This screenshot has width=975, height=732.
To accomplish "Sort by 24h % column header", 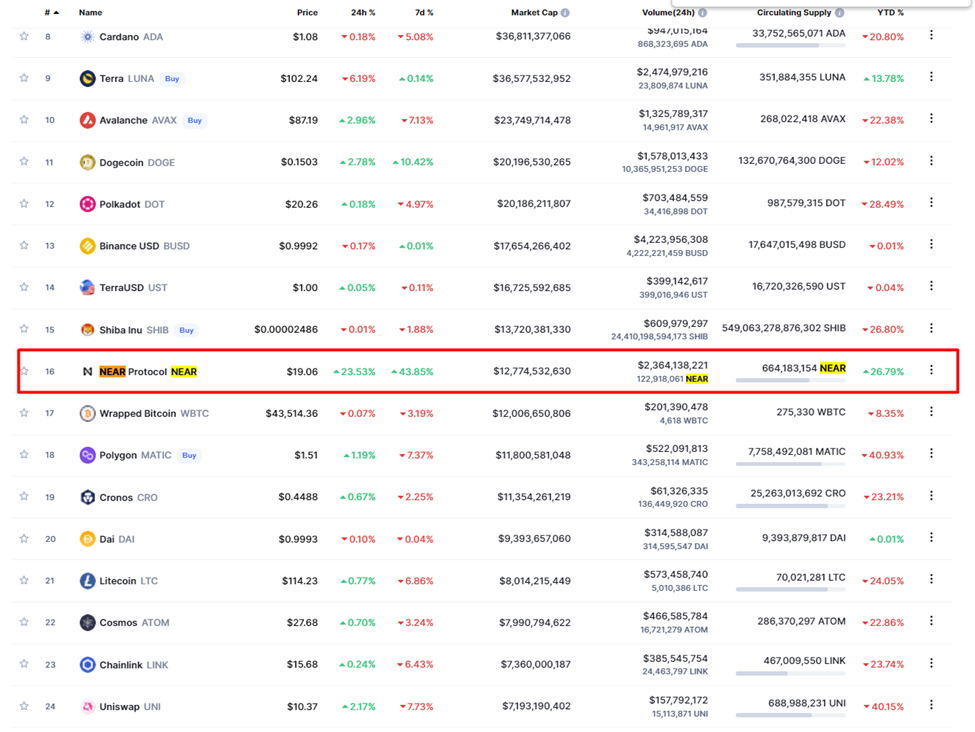I will click(363, 12).
